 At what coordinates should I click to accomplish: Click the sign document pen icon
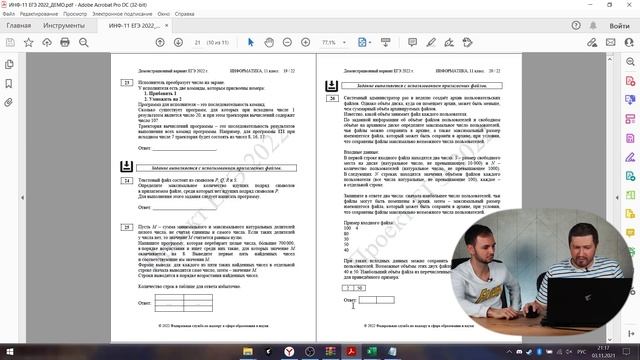pyautogui.click(x=449, y=42)
